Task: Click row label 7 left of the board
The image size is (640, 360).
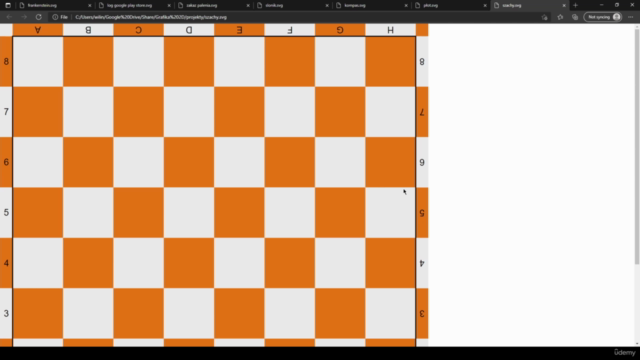Action: 6,112
